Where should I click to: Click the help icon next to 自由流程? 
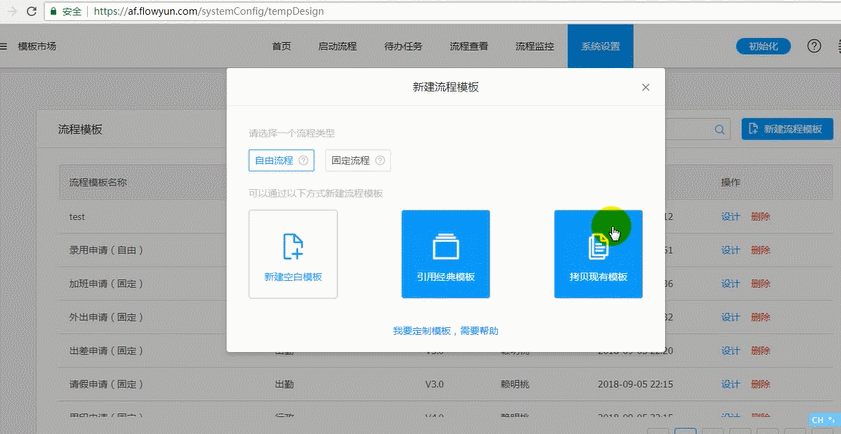pyautogui.click(x=303, y=160)
